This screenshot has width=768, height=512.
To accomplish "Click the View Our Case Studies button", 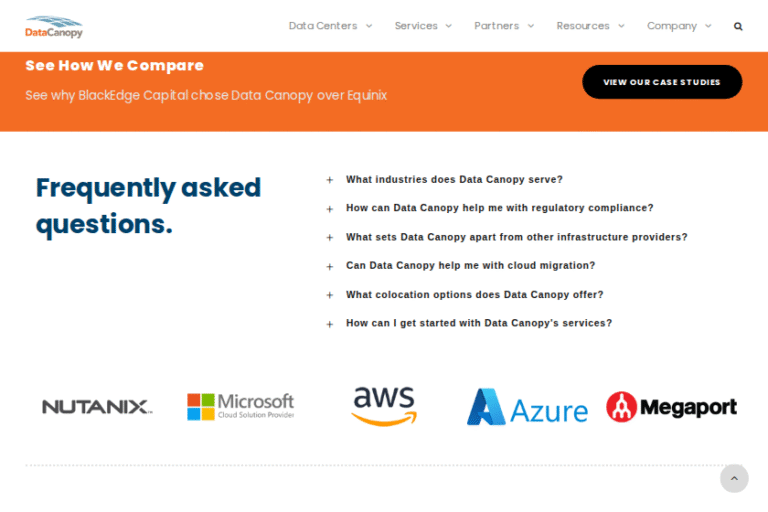I will click(x=662, y=82).
